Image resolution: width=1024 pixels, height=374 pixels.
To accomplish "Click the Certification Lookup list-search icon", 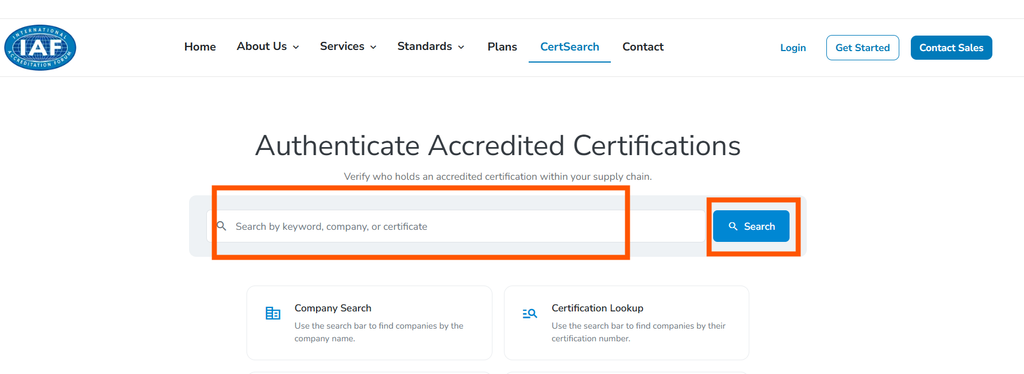I will pyautogui.click(x=530, y=314).
